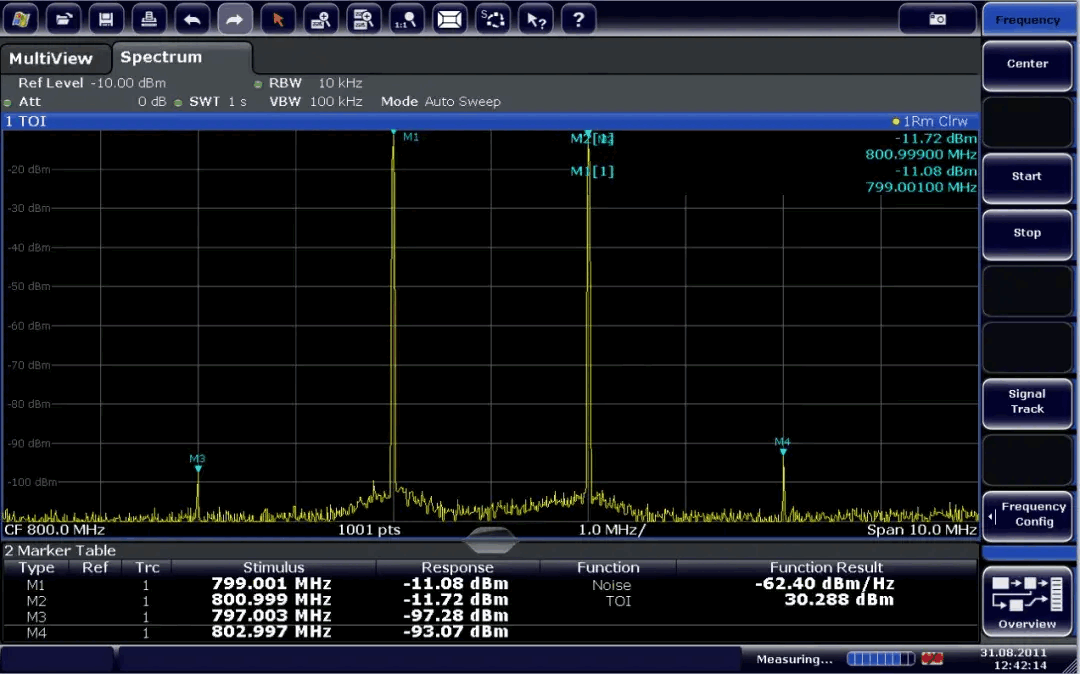Choose the Start frequency softkey
The image size is (1080, 674).
1027,176
